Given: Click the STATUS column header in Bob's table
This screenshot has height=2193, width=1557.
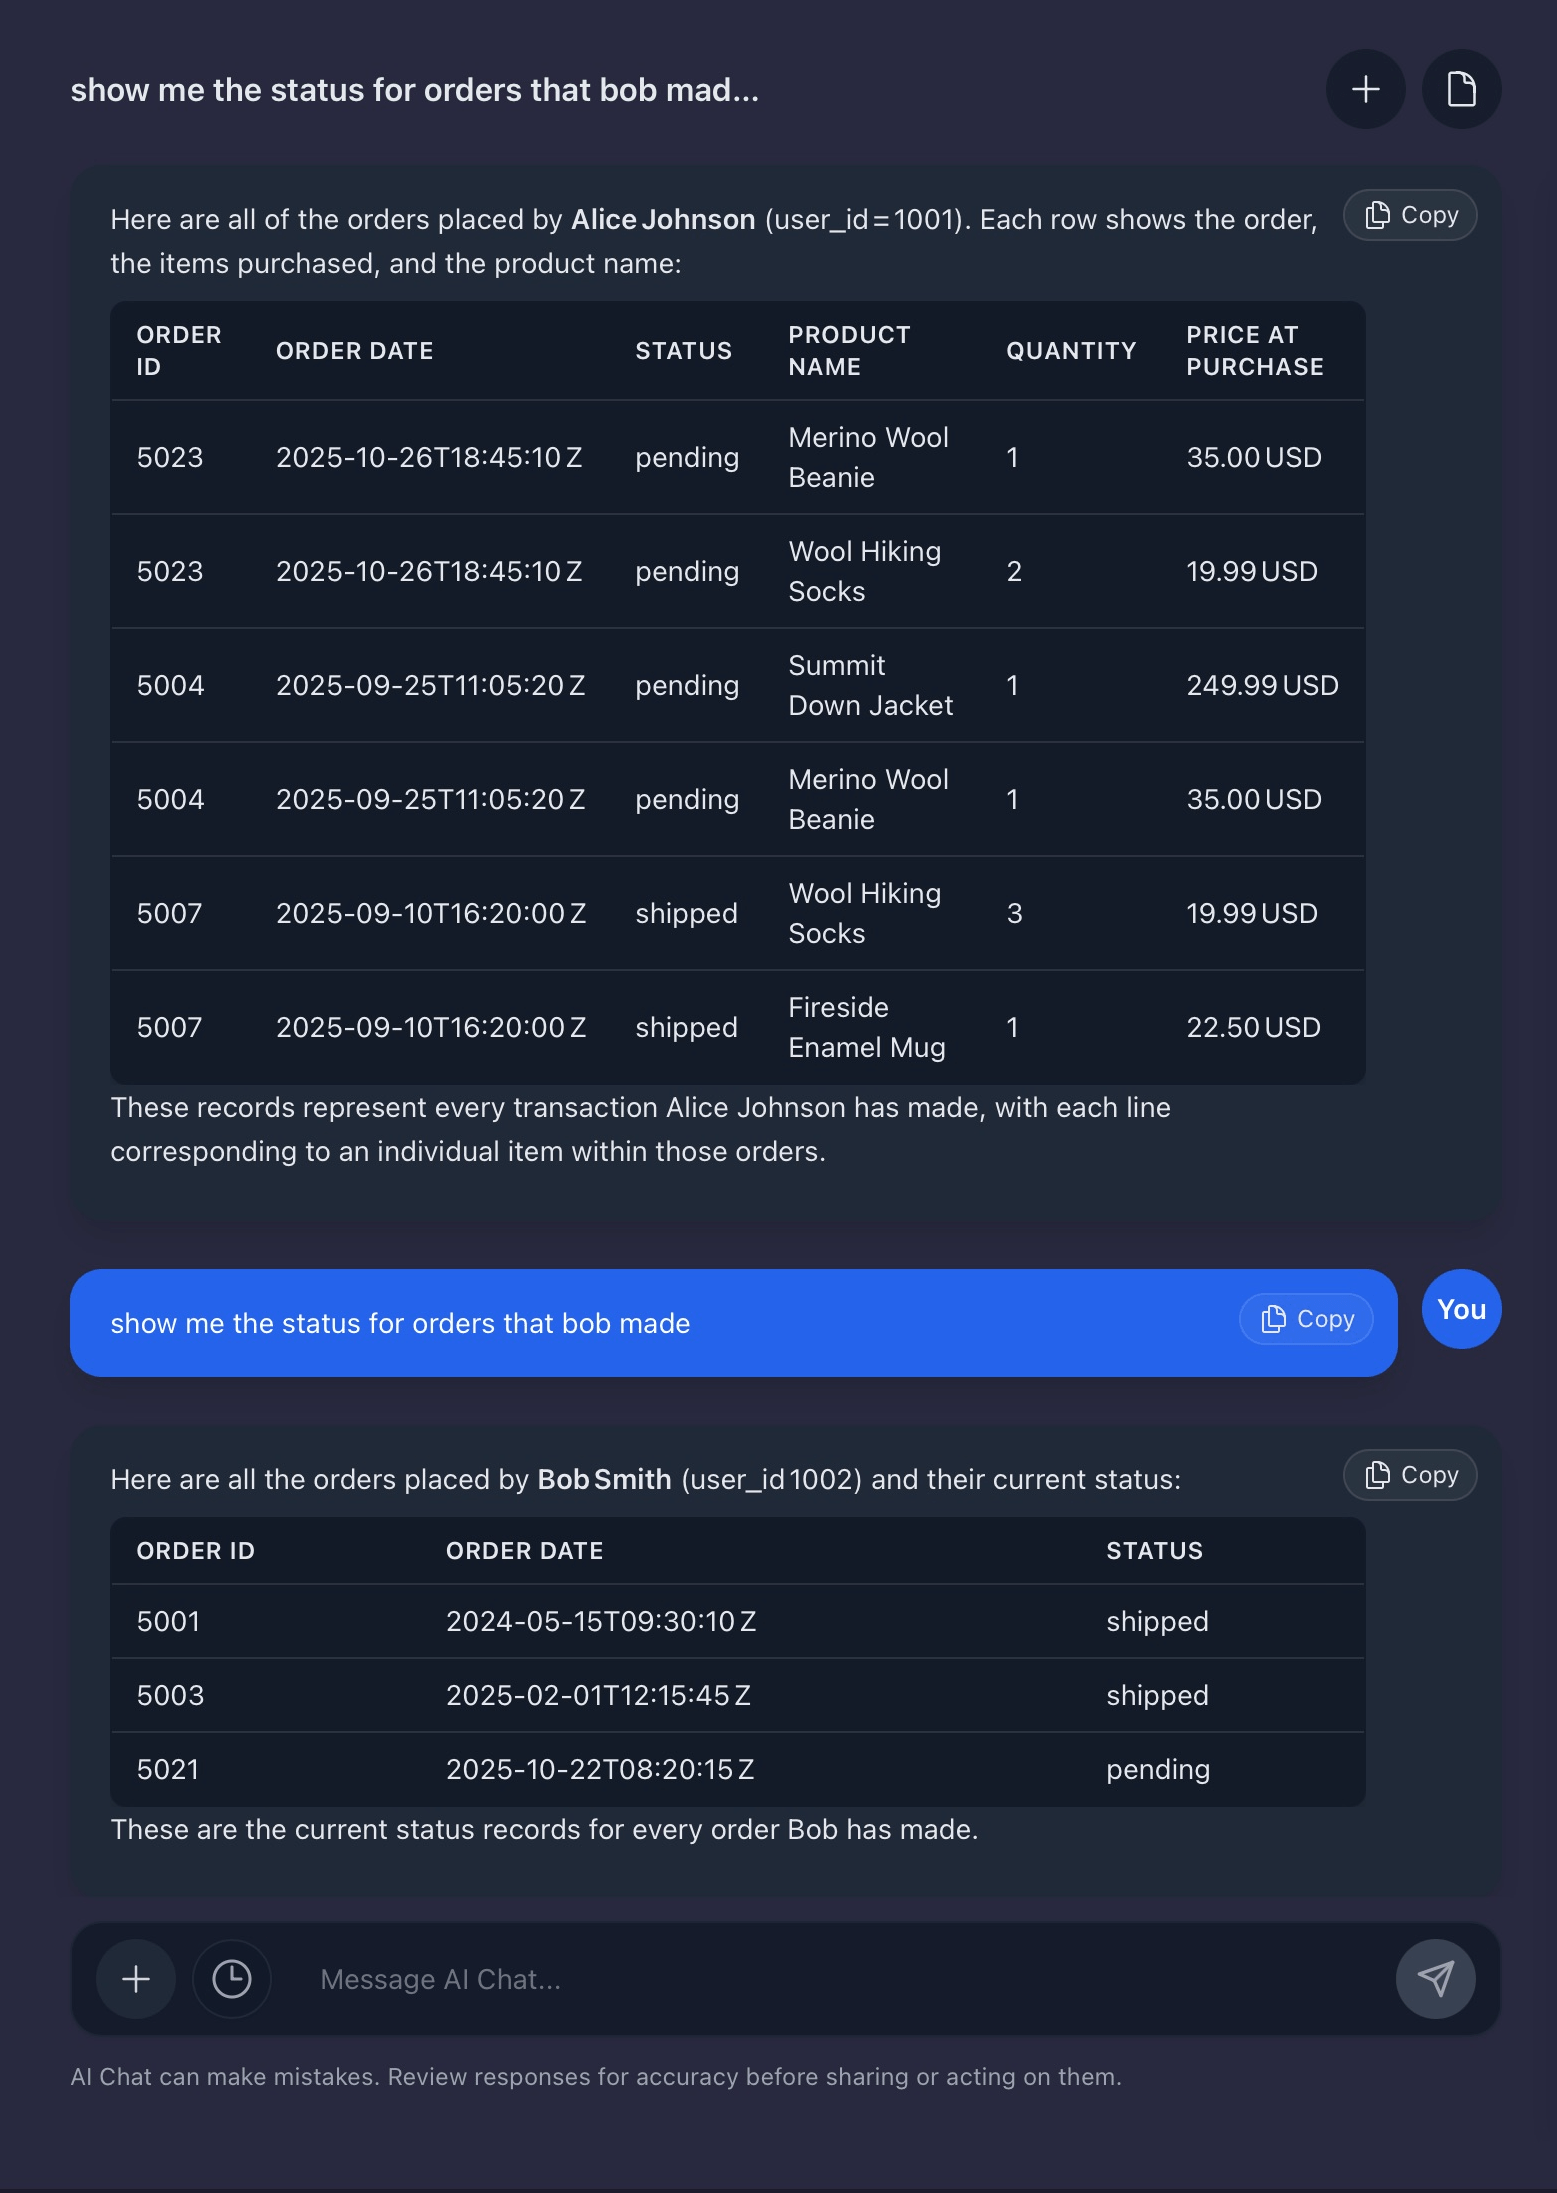Looking at the screenshot, I should [1154, 1551].
